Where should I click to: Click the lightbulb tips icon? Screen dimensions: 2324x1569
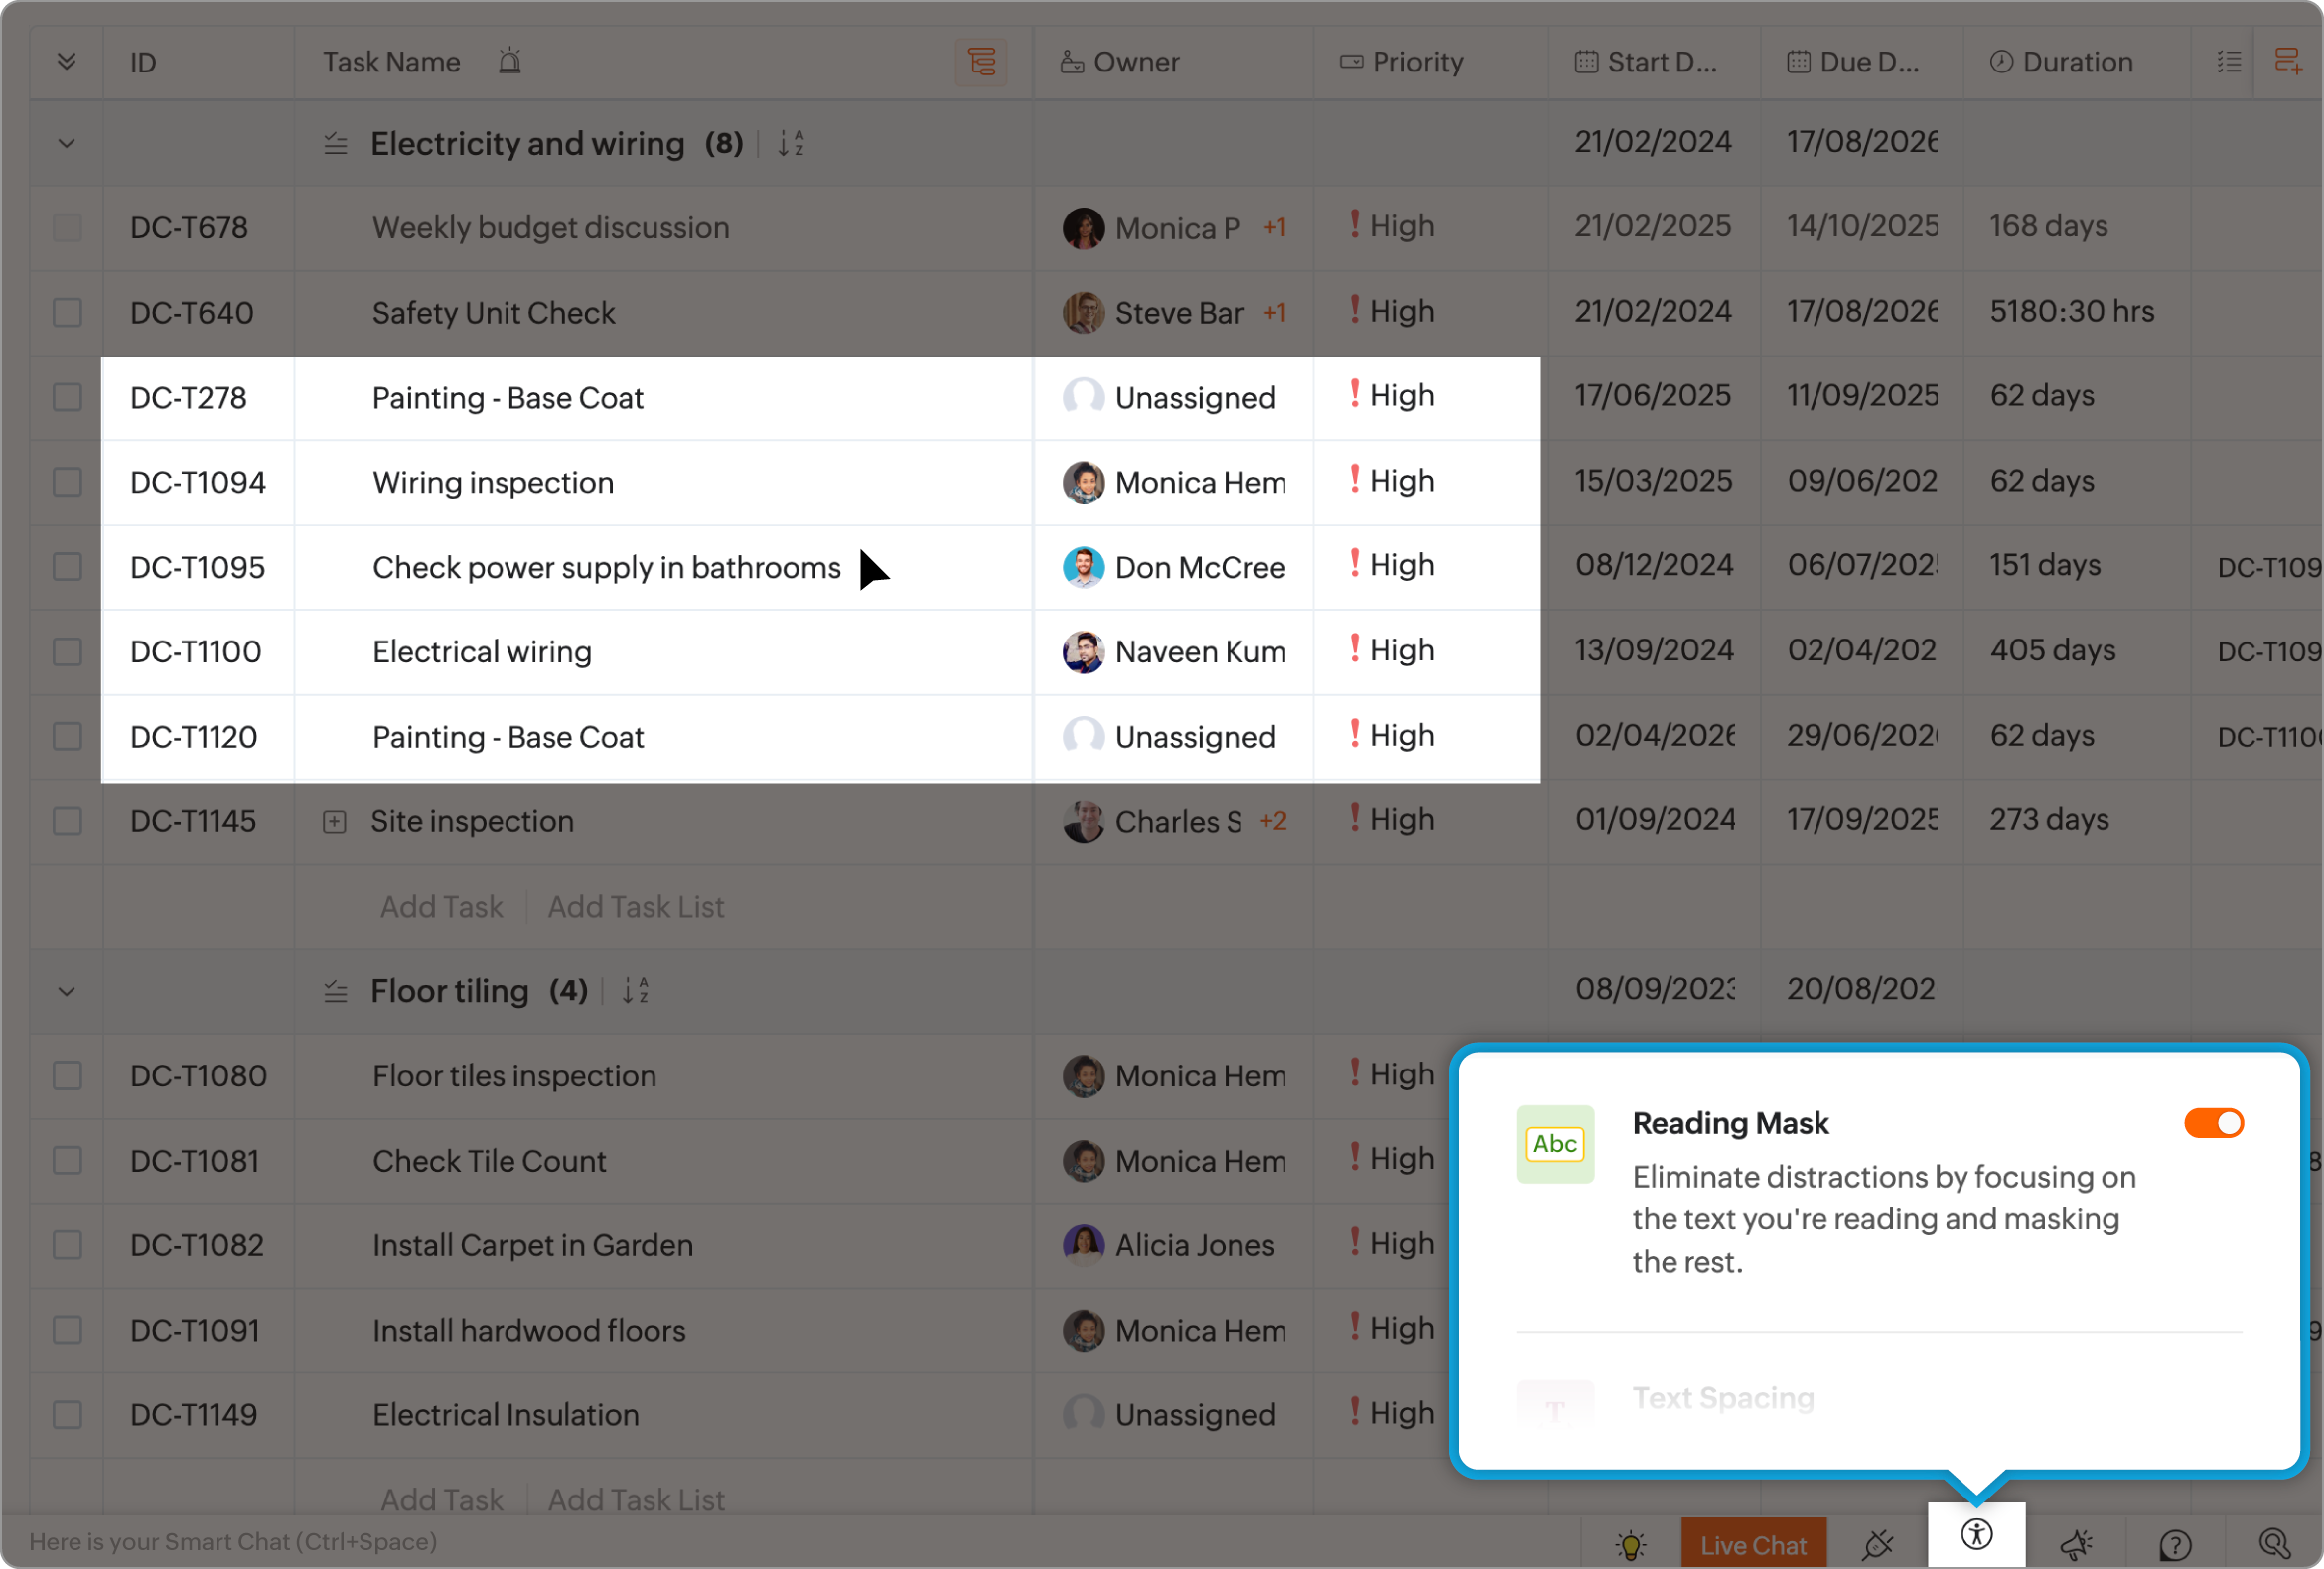tap(1630, 1545)
